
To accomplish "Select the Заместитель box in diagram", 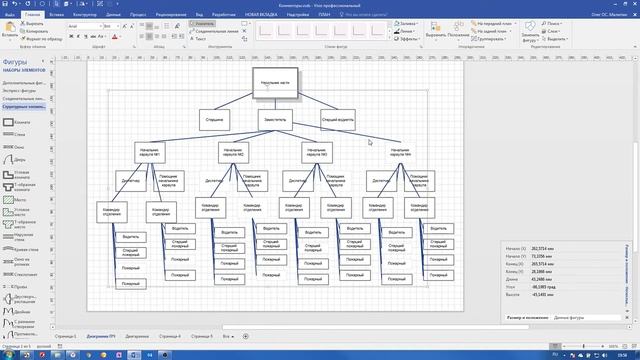I will tap(275, 120).
